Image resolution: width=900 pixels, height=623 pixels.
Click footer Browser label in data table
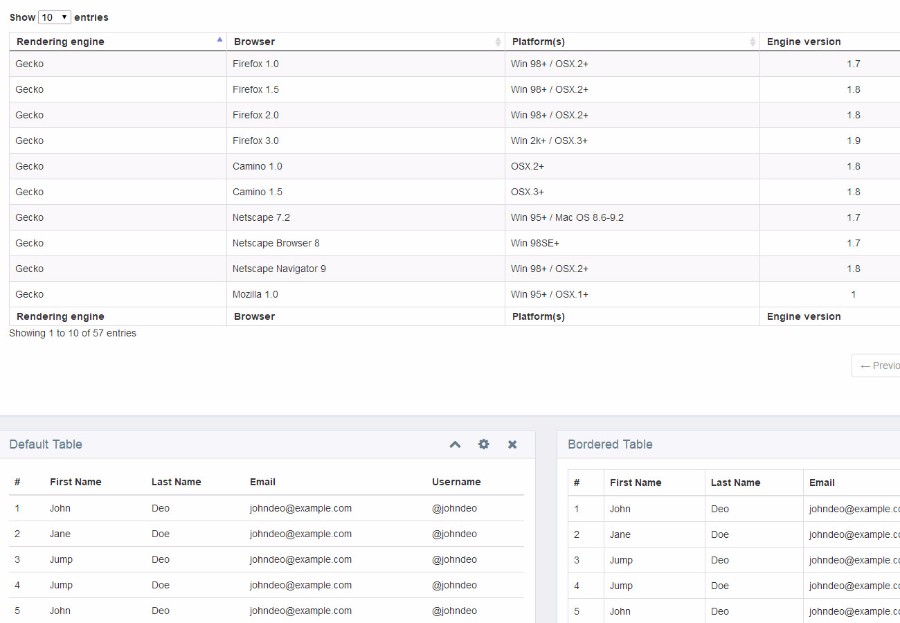coord(254,316)
